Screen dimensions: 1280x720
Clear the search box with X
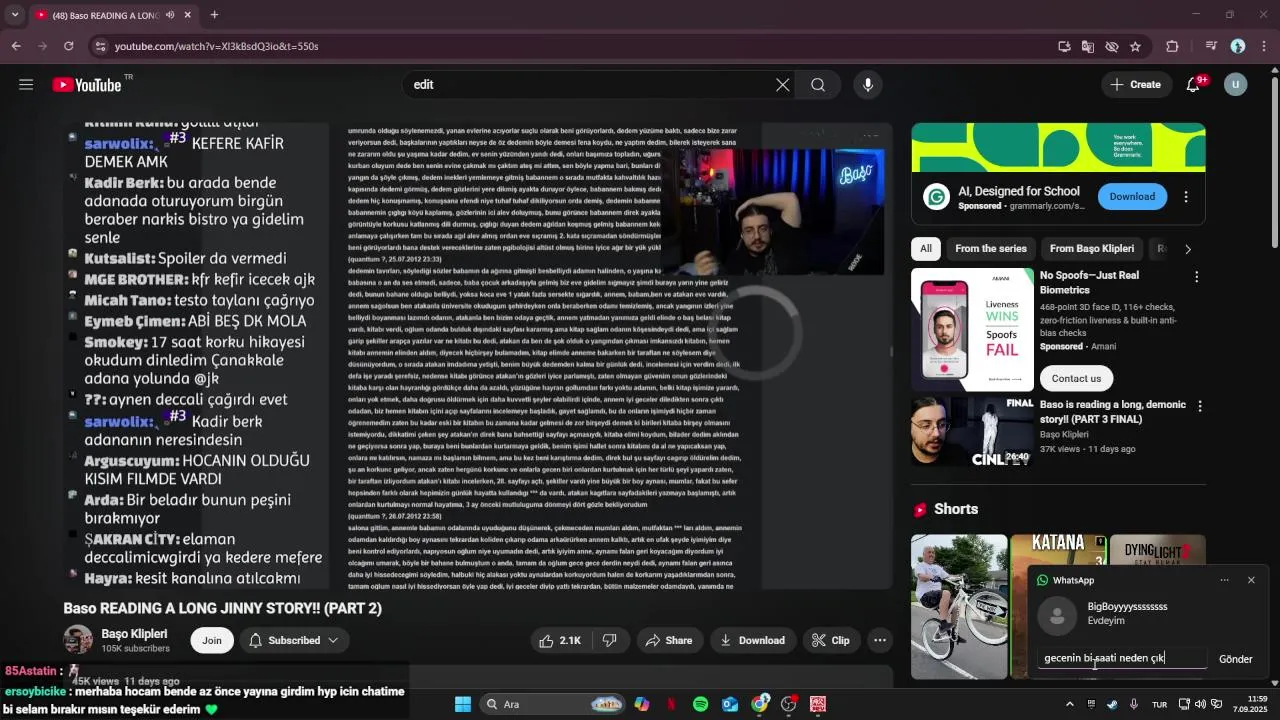(x=783, y=85)
